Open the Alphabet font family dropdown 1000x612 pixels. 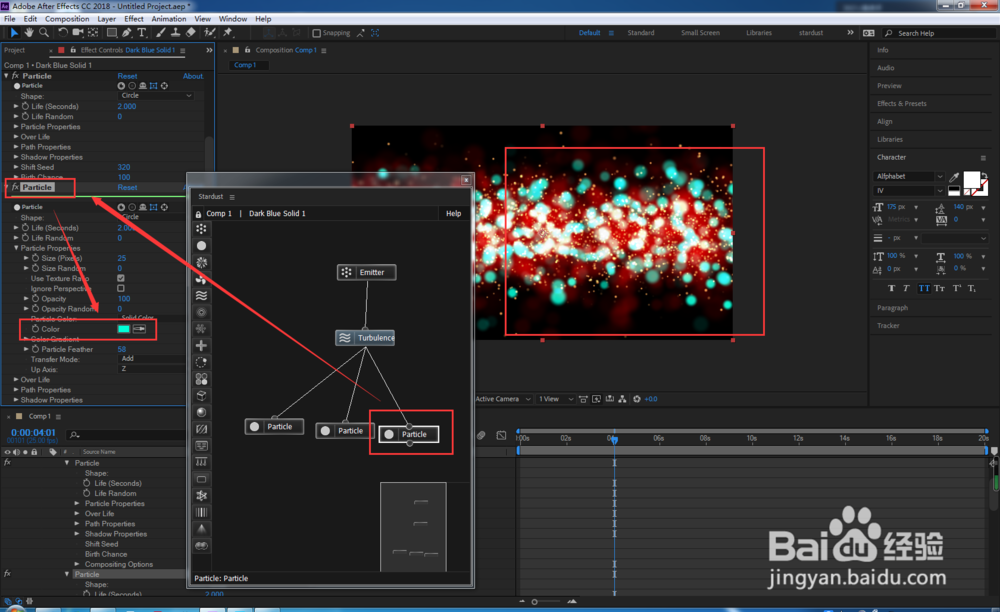(909, 177)
